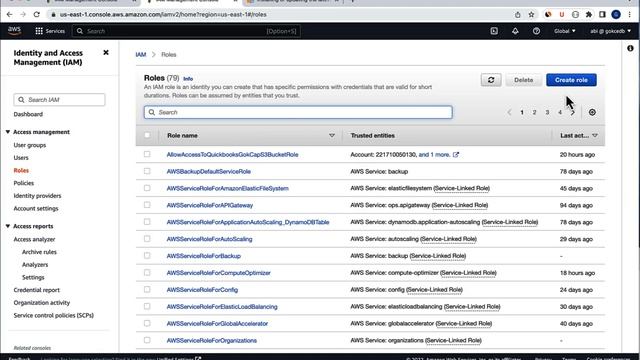The image size is (640, 360).
Task: Open Access analyzer in sidebar
Action: click(34, 239)
